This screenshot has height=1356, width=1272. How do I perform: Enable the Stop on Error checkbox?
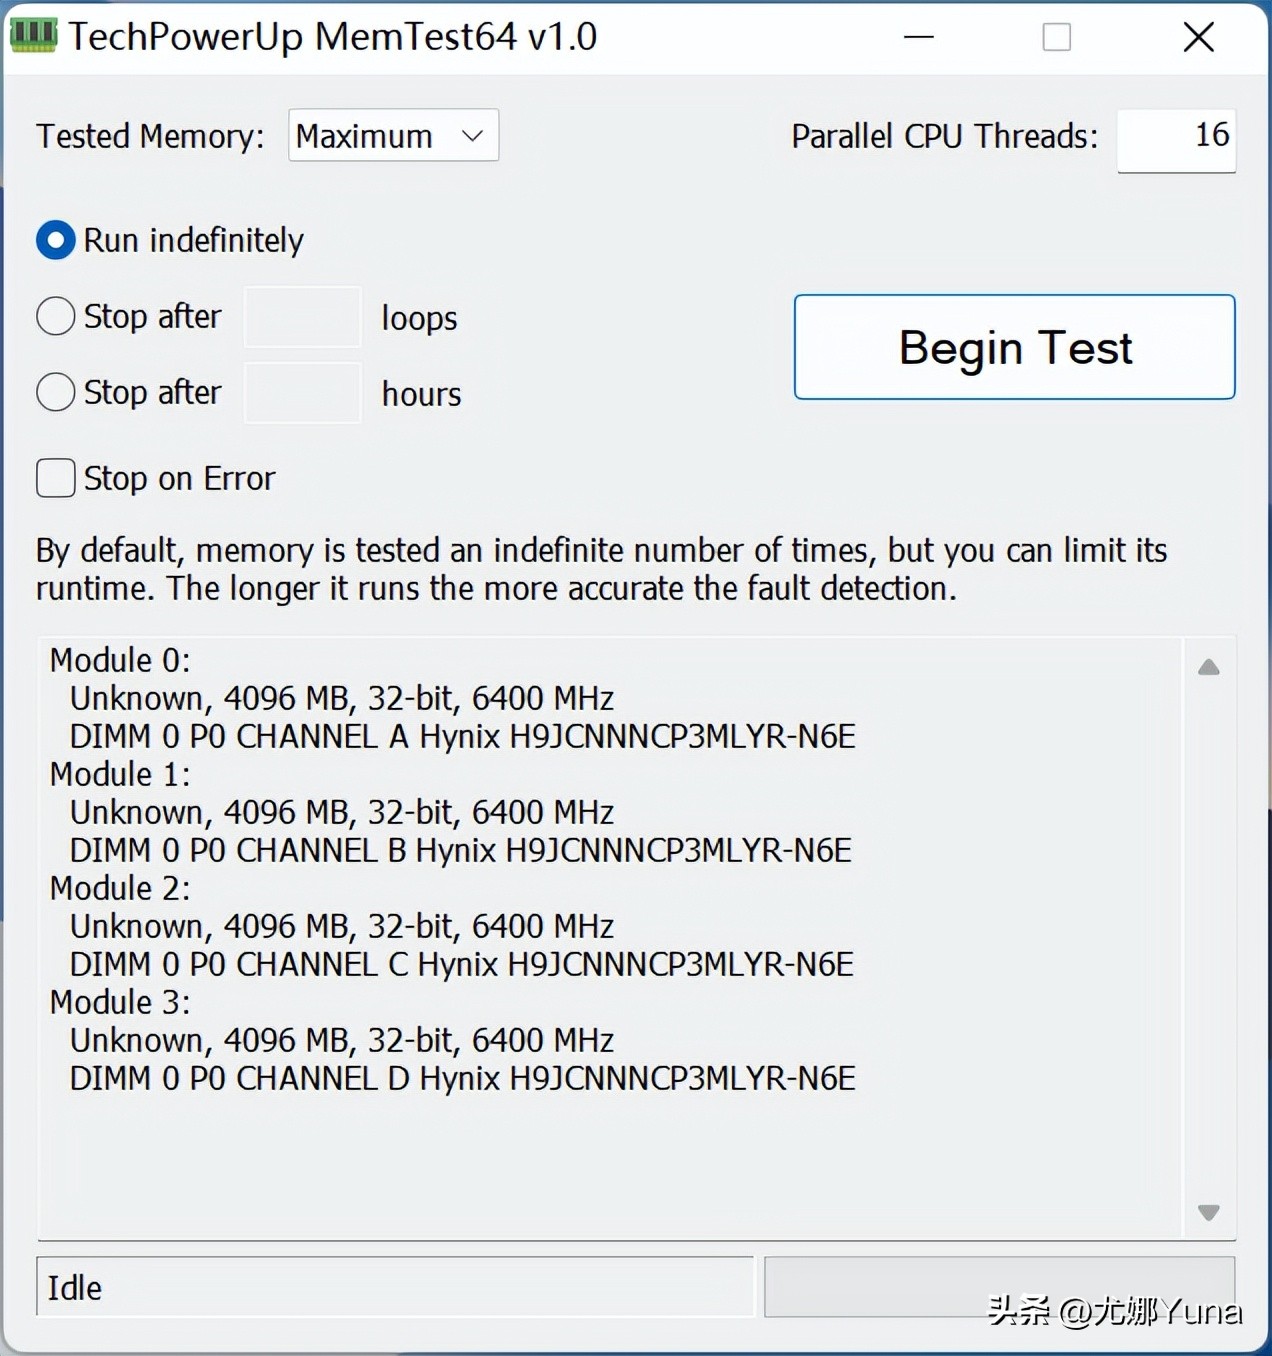pyautogui.click(x=56, y=478)
